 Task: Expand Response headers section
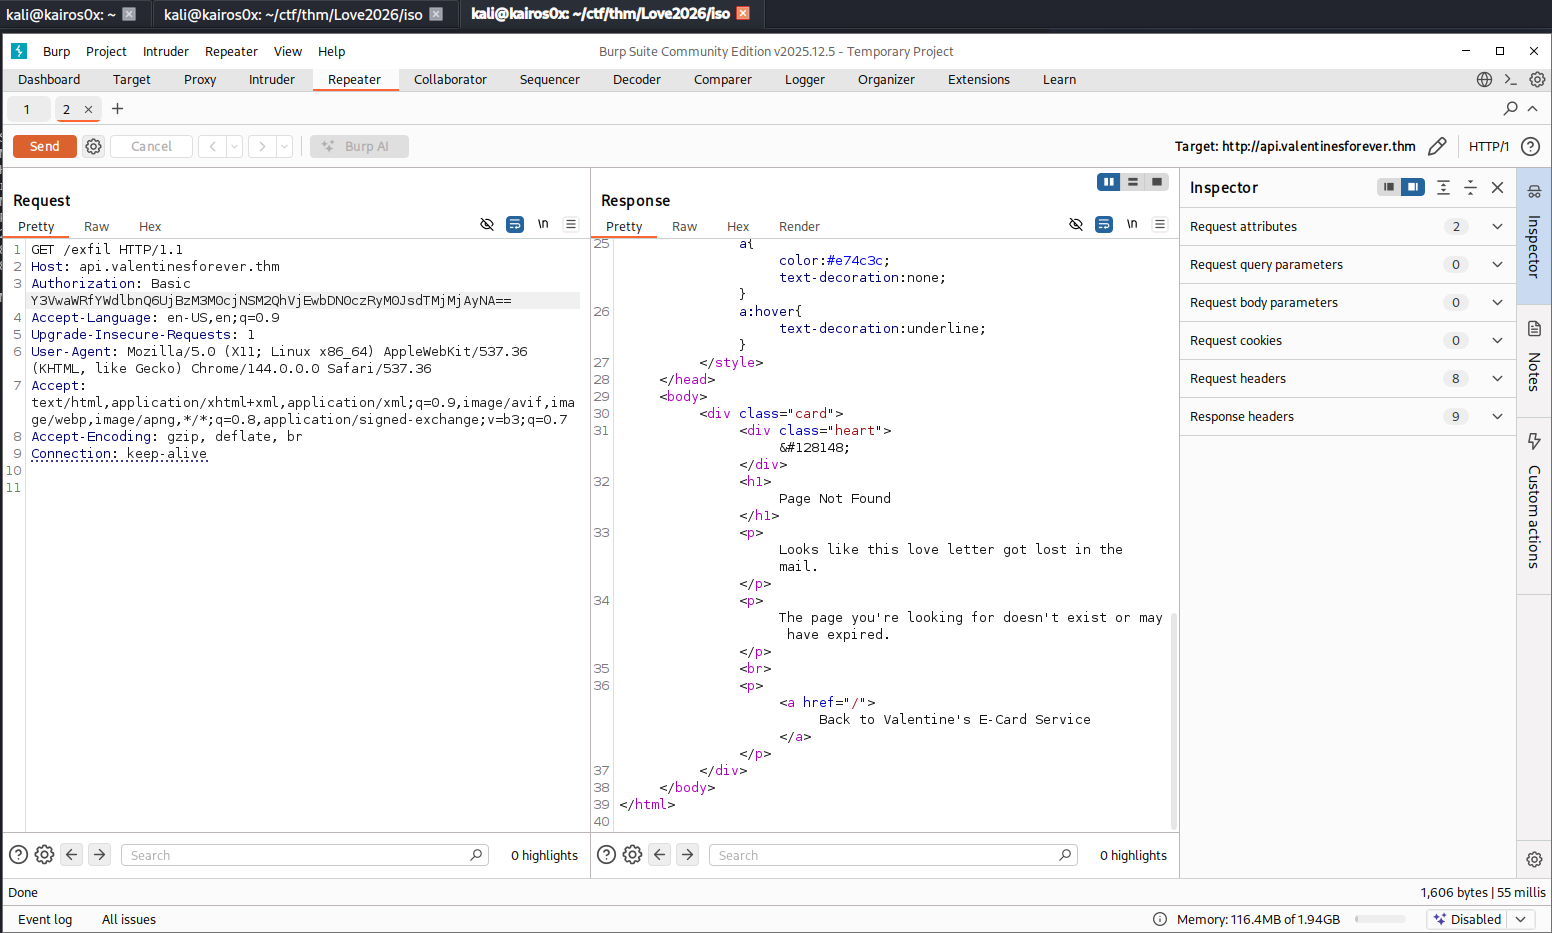(x=1497, y=416)
